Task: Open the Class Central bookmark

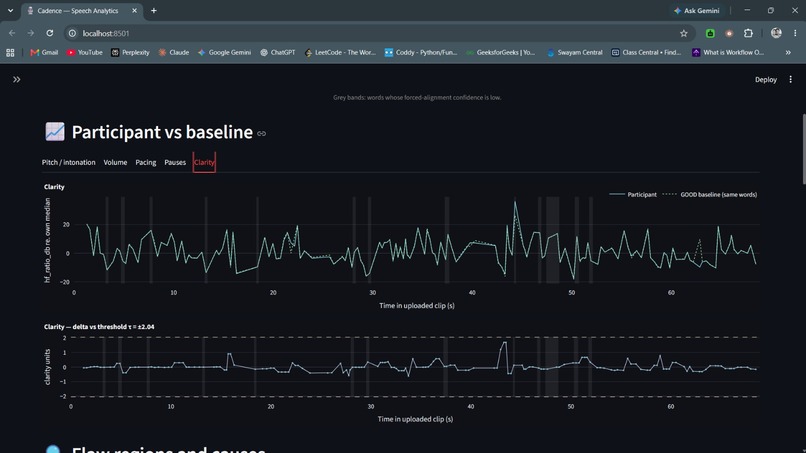Action: point(646,52)
